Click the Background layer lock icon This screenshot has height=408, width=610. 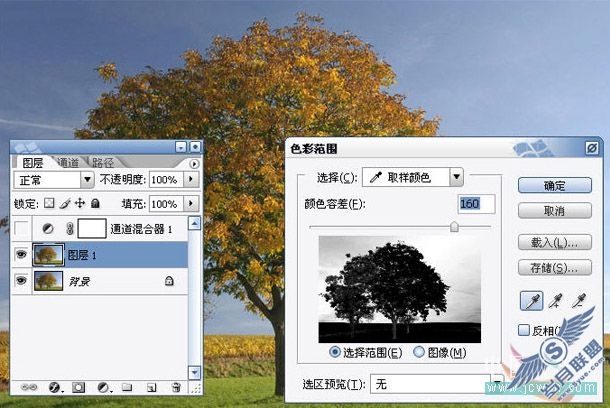[169, 280]
